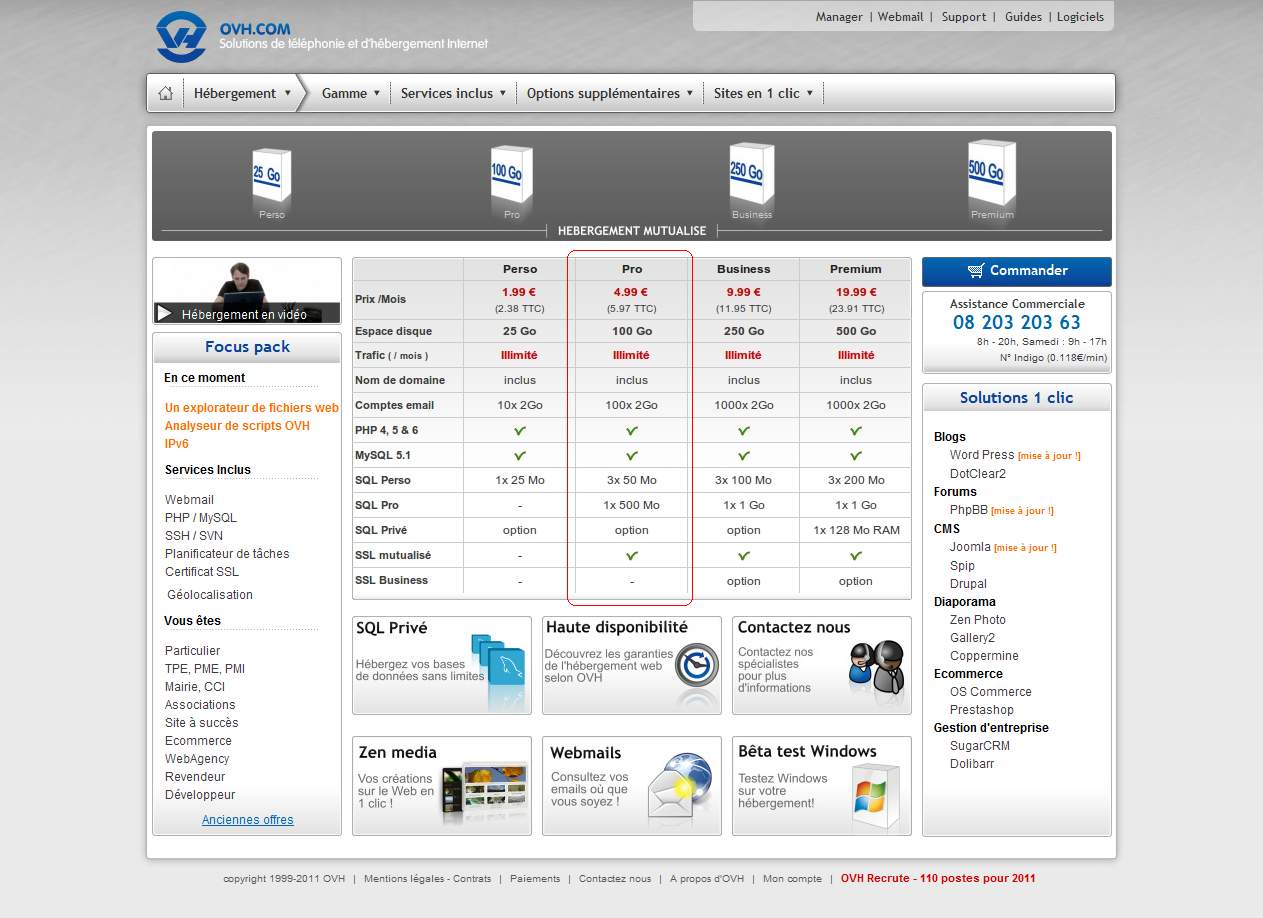The height and width of the screenshot is (918, 1263).
Task: Open SugarCRM solution link
Action: point(980,746)
